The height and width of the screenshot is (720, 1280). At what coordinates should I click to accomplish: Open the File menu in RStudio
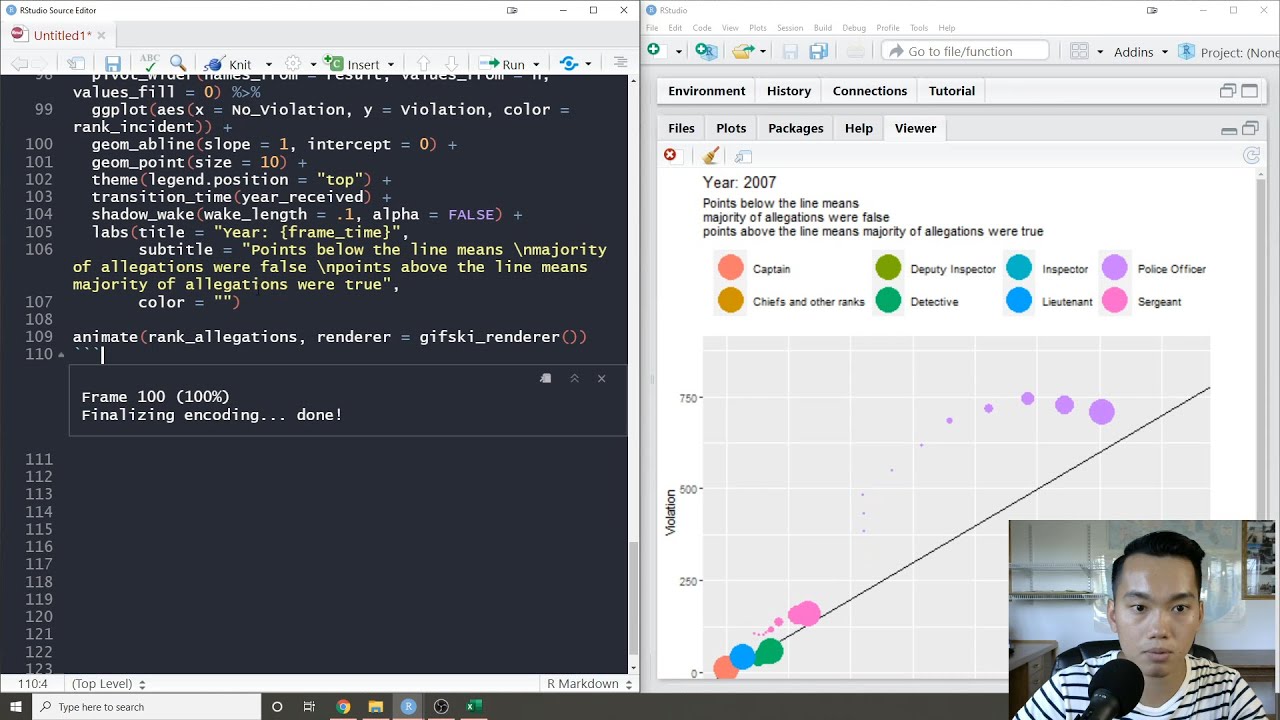[x=651, y=28]
